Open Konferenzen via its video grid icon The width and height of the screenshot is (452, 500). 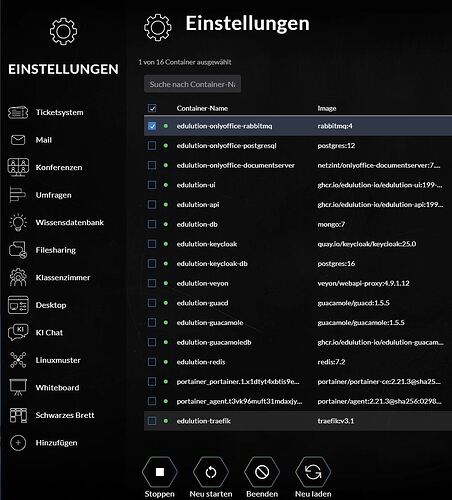point(18,167)
